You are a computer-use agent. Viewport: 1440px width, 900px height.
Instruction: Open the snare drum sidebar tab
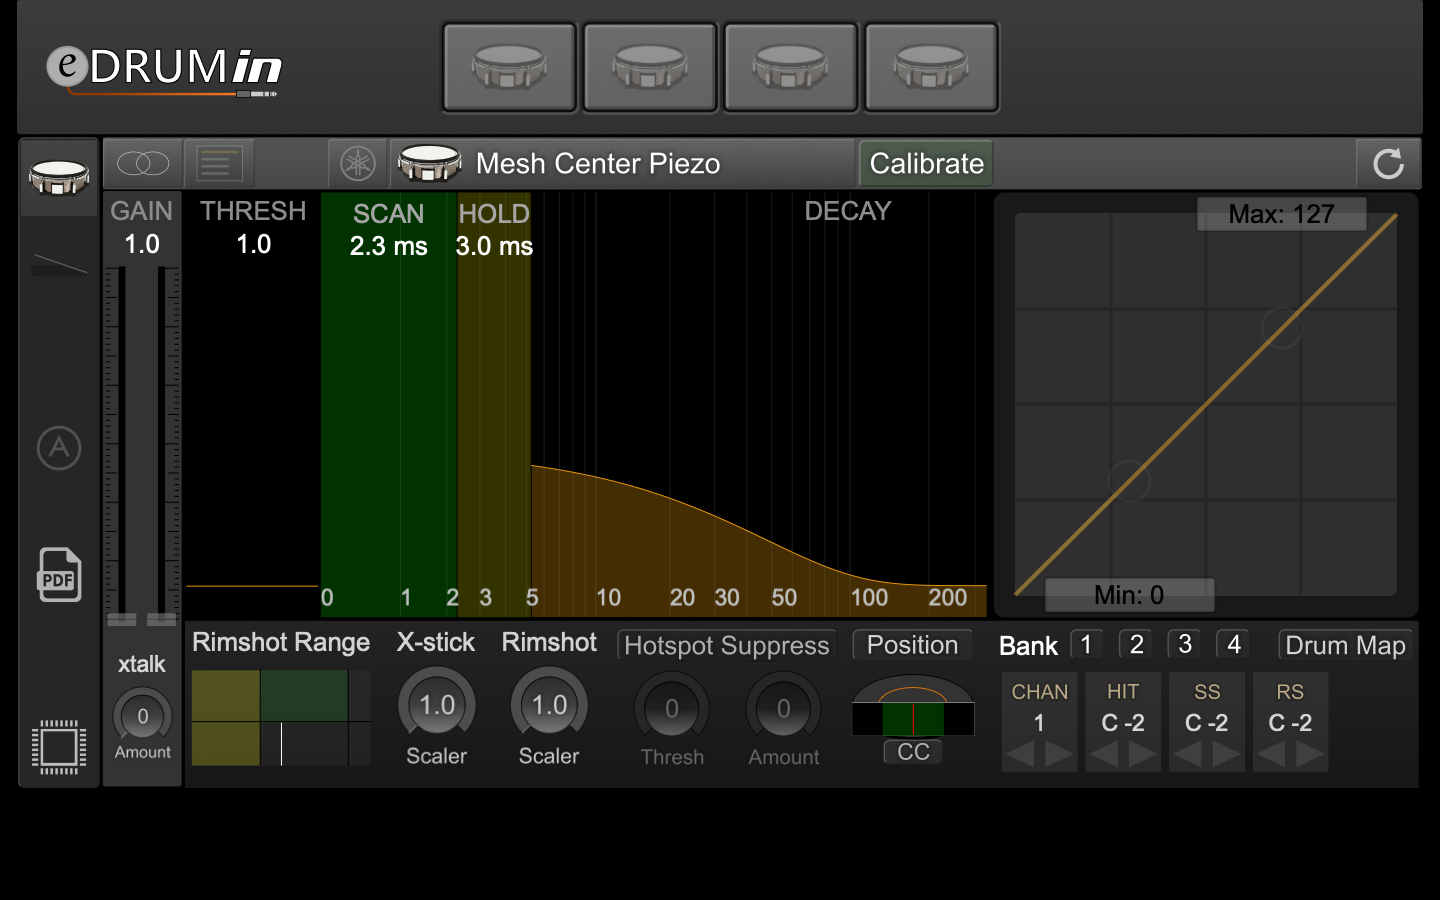(x=59, y=178)
